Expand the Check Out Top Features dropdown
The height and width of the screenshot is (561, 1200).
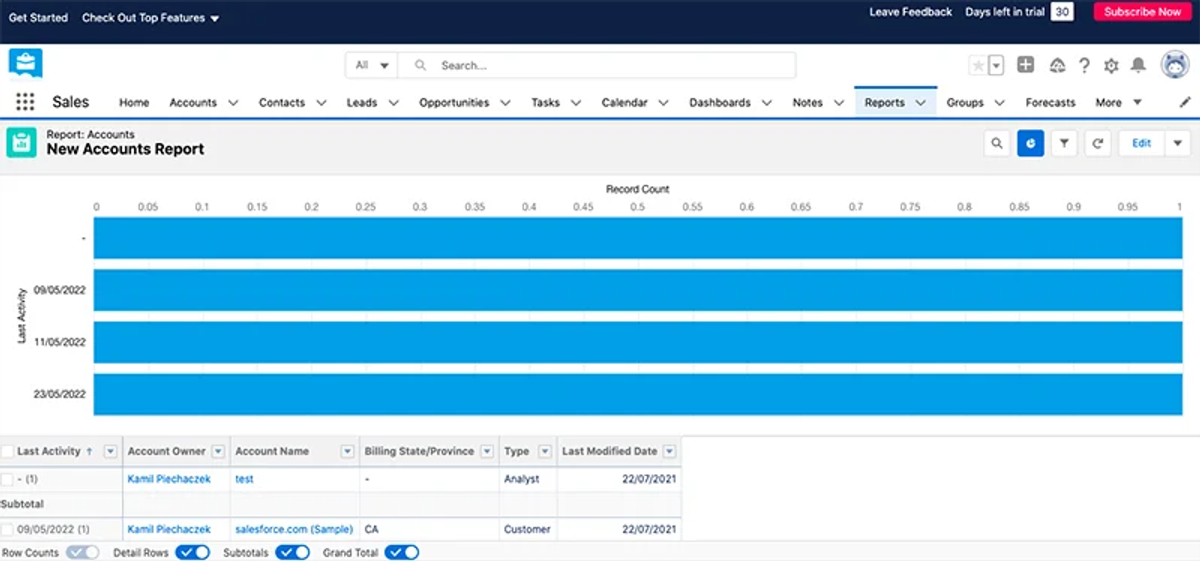pos(214,18)
